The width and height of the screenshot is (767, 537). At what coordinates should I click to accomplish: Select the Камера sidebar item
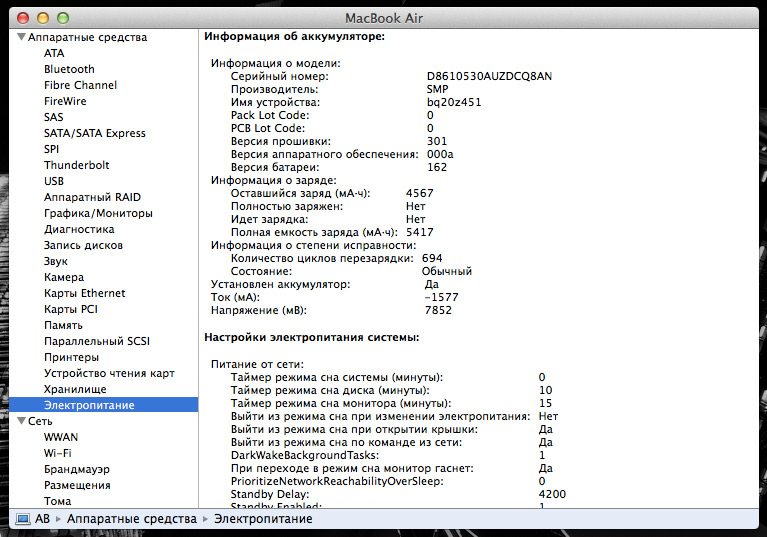[64, 277]
